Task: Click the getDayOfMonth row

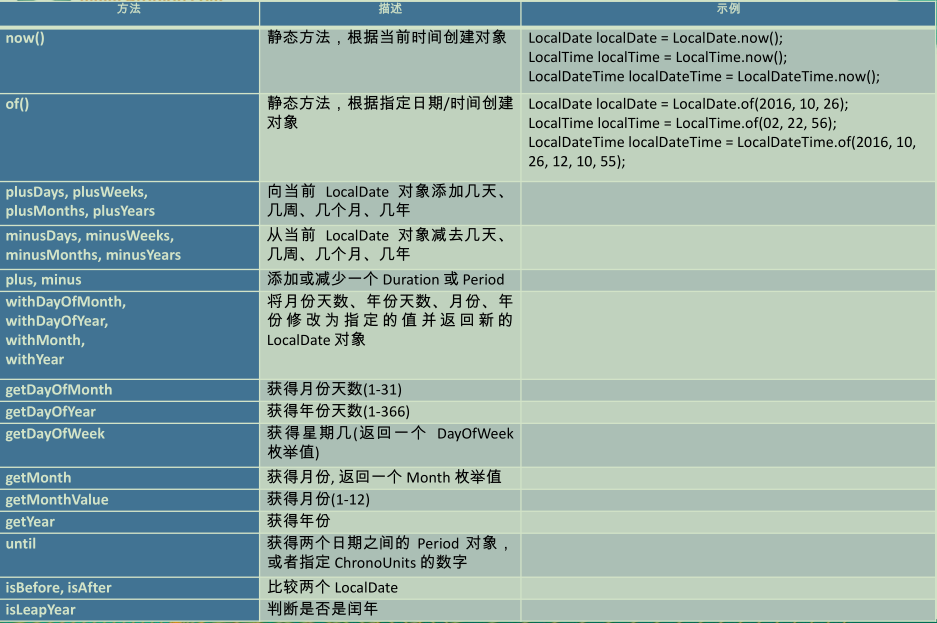Action: pos(130,390)
